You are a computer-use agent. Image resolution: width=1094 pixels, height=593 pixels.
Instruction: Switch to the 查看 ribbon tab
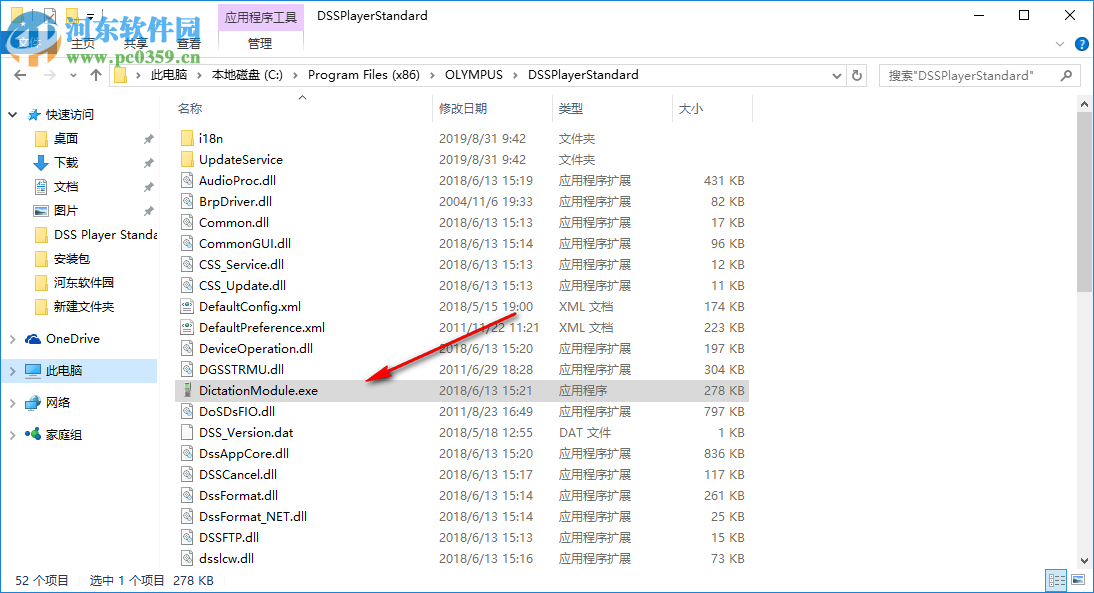pyautogui.click(x=188, y=43)
